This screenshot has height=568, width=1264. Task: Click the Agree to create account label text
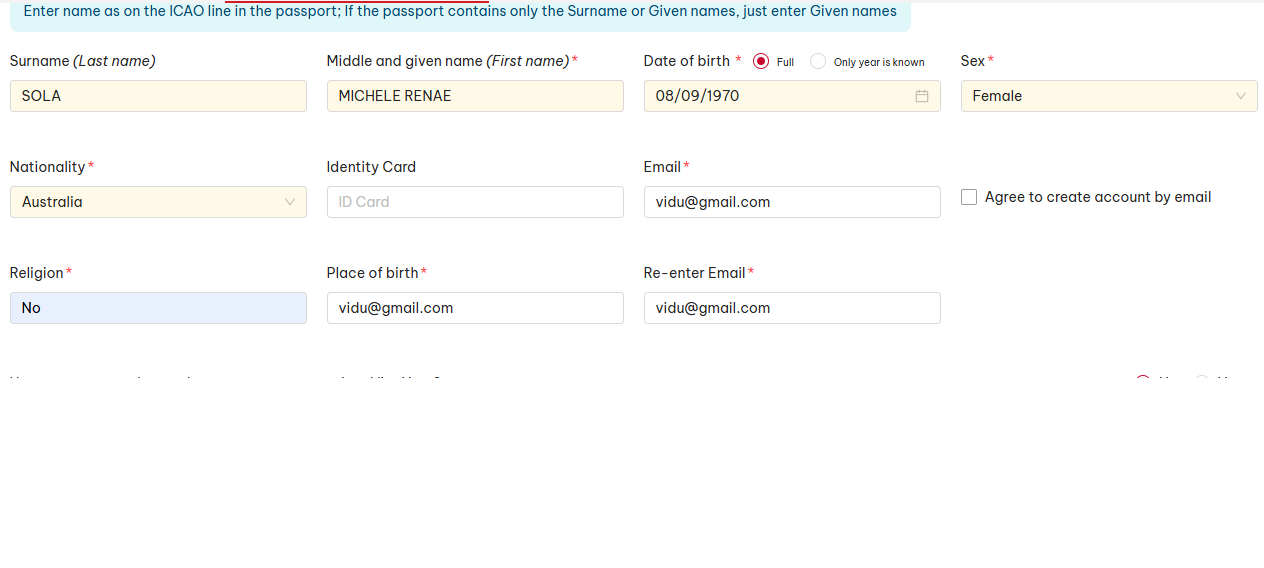(x=1098, y=197)
